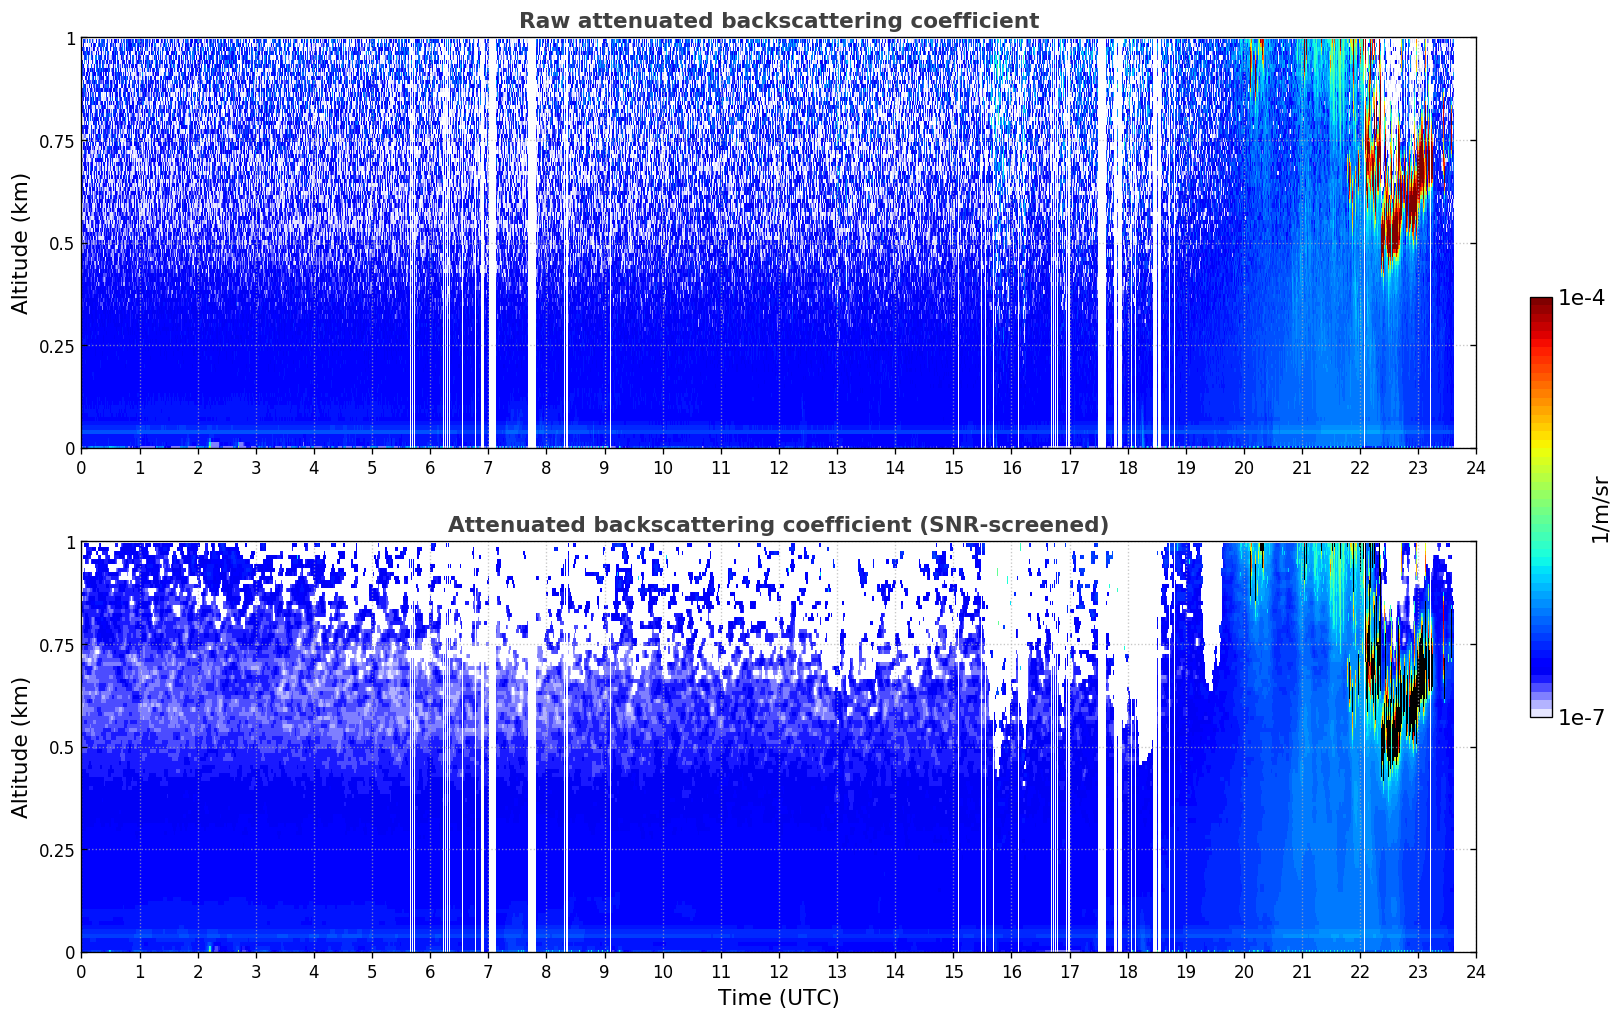Click hour tick '7' on SNR-screened plot

coord(488,972)
